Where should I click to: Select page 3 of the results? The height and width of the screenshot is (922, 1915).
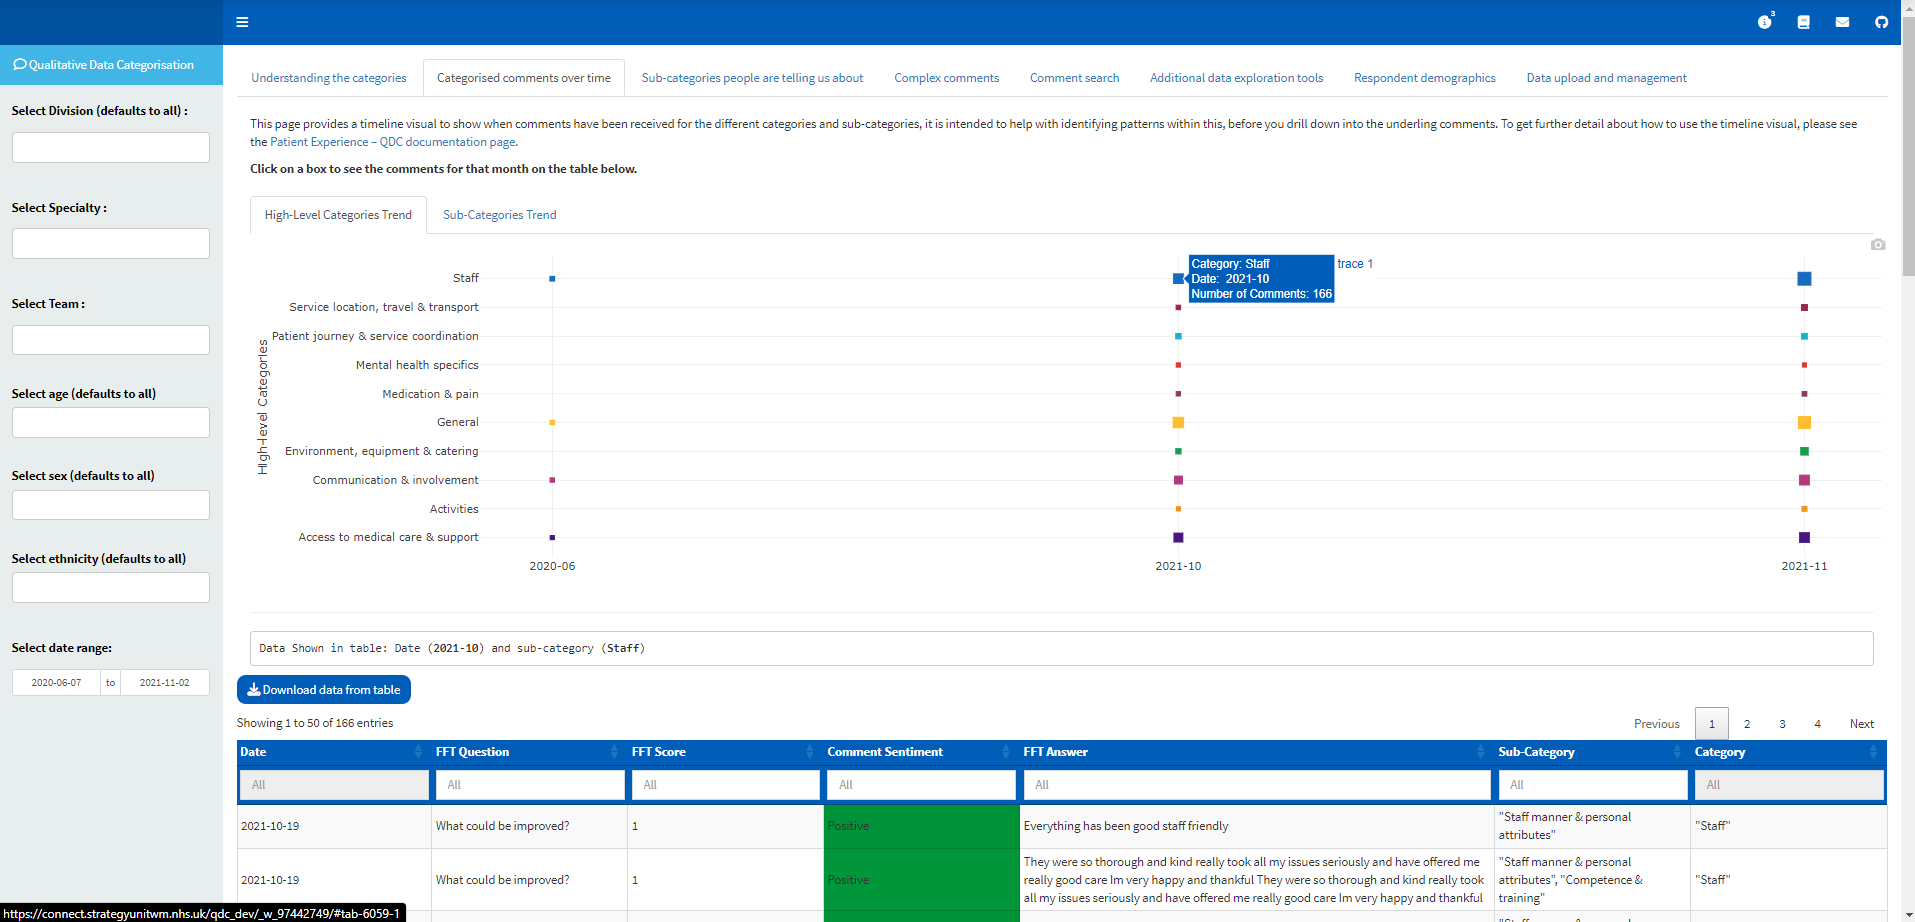1781,723
